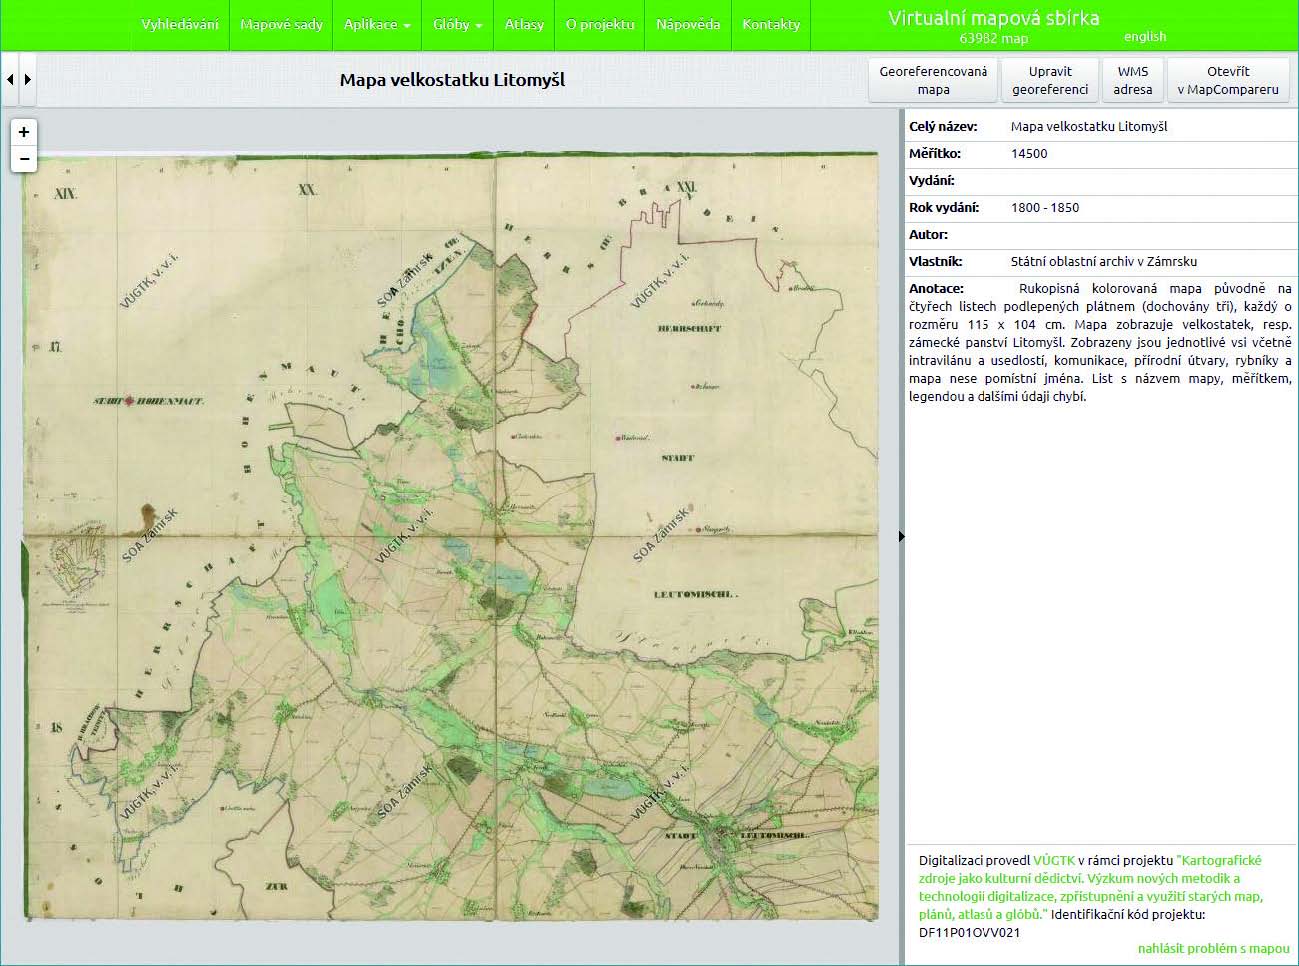Click the Autor label

pyautogui.click(x=928, y=235)
